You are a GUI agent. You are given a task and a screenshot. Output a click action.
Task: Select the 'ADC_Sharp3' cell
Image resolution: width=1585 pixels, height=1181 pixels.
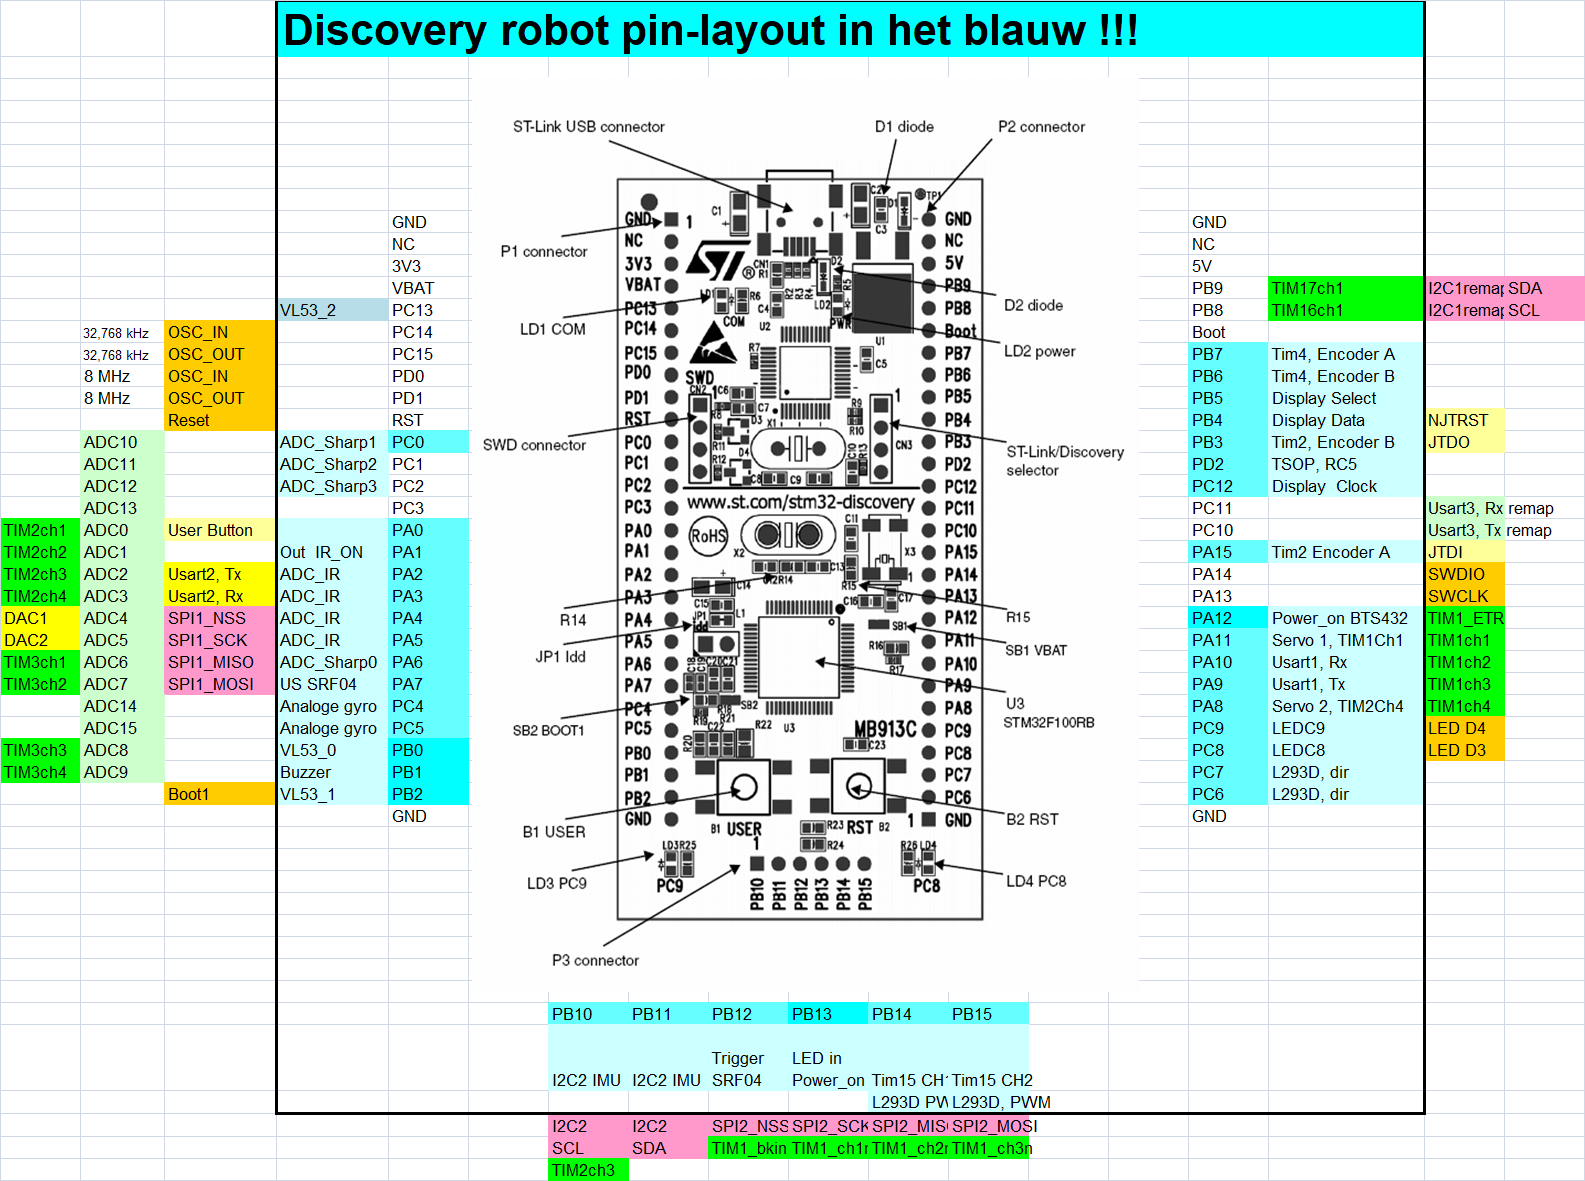pyautogui.click(x=333, y=486)
